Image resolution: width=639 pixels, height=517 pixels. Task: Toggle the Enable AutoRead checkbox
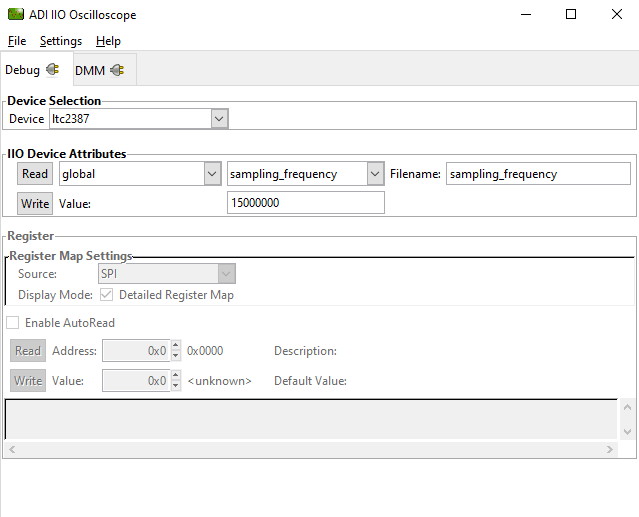[13, 323]
